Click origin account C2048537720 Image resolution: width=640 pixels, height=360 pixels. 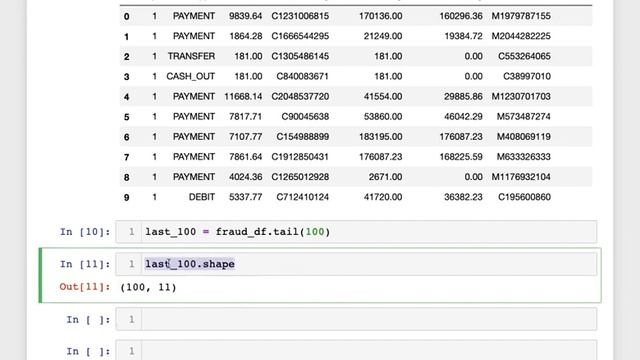(x=300, y=96)
